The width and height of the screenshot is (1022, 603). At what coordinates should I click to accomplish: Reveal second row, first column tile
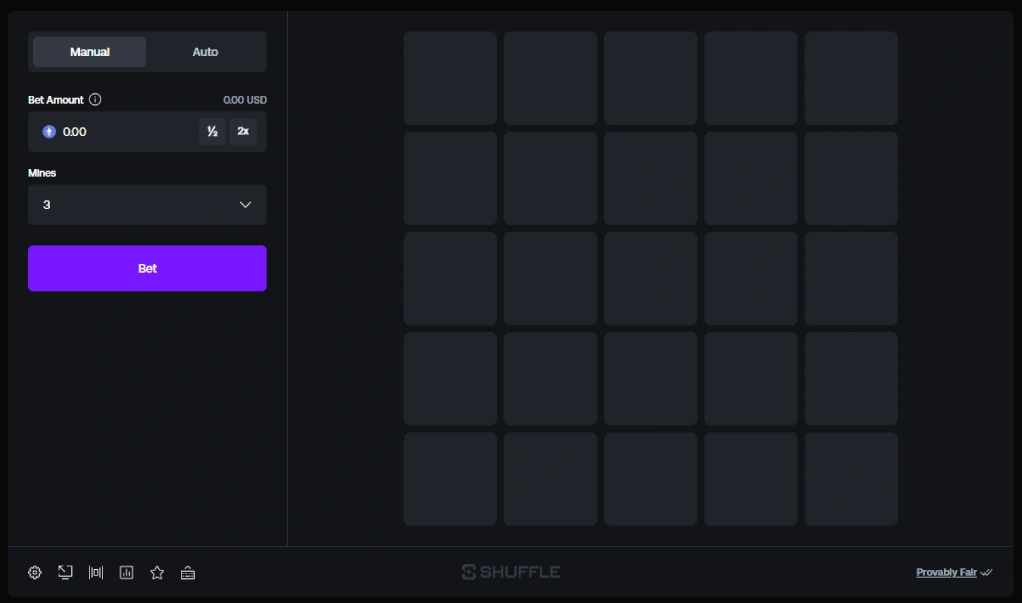click(x=450, y=179)
